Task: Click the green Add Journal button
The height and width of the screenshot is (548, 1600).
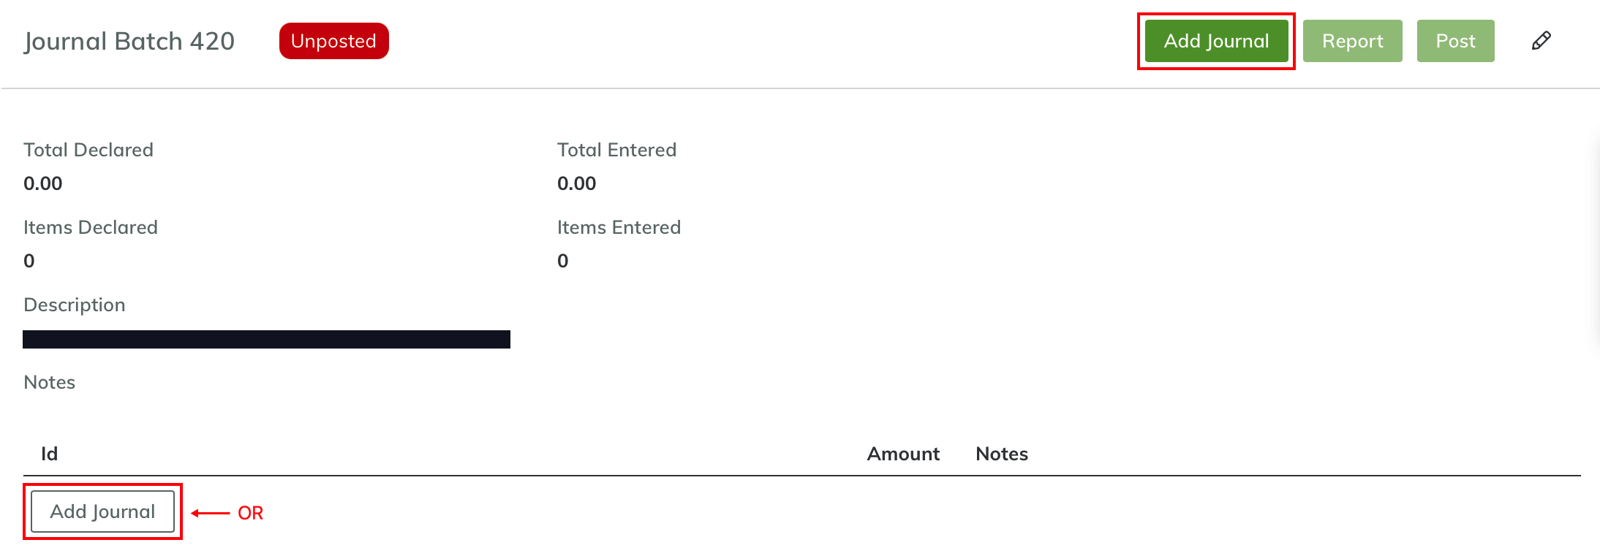Action: [x=1216, y=41]
